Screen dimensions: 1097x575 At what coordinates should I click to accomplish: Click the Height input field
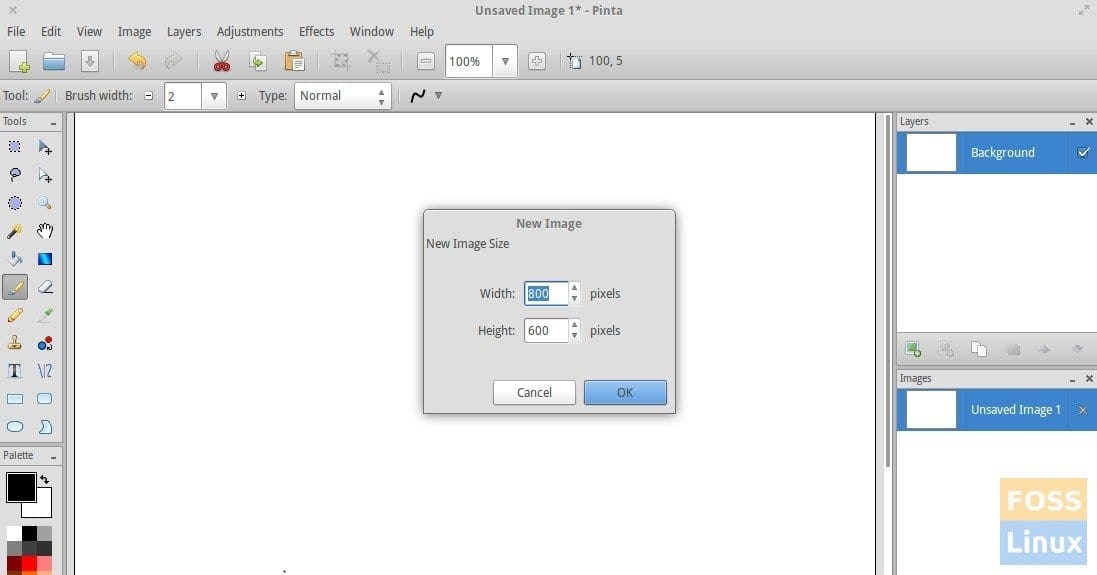tap(546, 331)
